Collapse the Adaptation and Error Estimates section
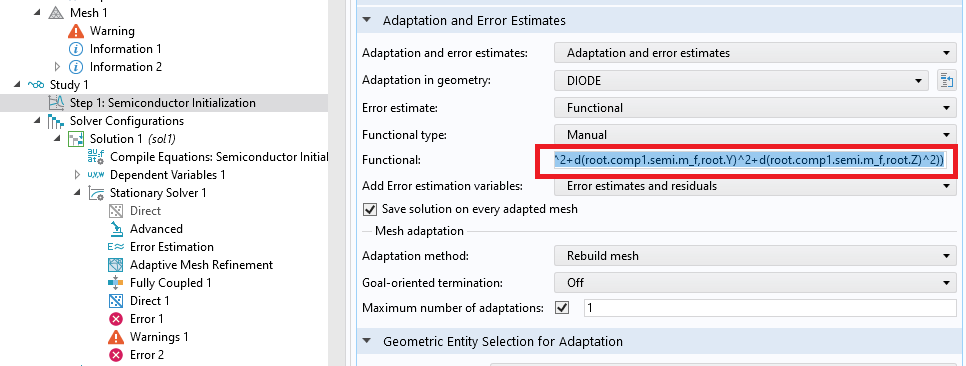 pyautogui.click(x=367, y=20)
